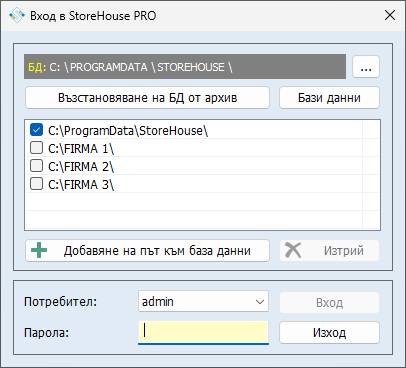Focus the Парола password field

203,332
